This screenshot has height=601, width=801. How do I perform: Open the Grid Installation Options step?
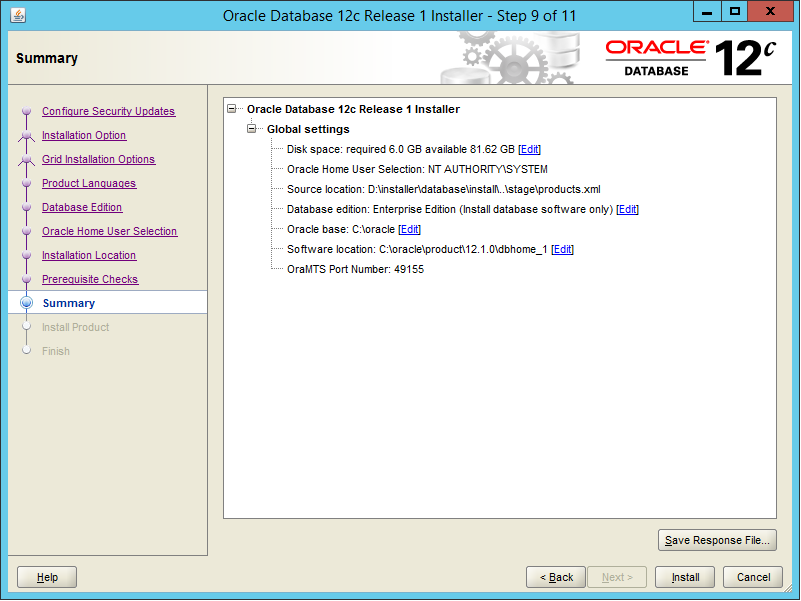[x=98, y=159]
